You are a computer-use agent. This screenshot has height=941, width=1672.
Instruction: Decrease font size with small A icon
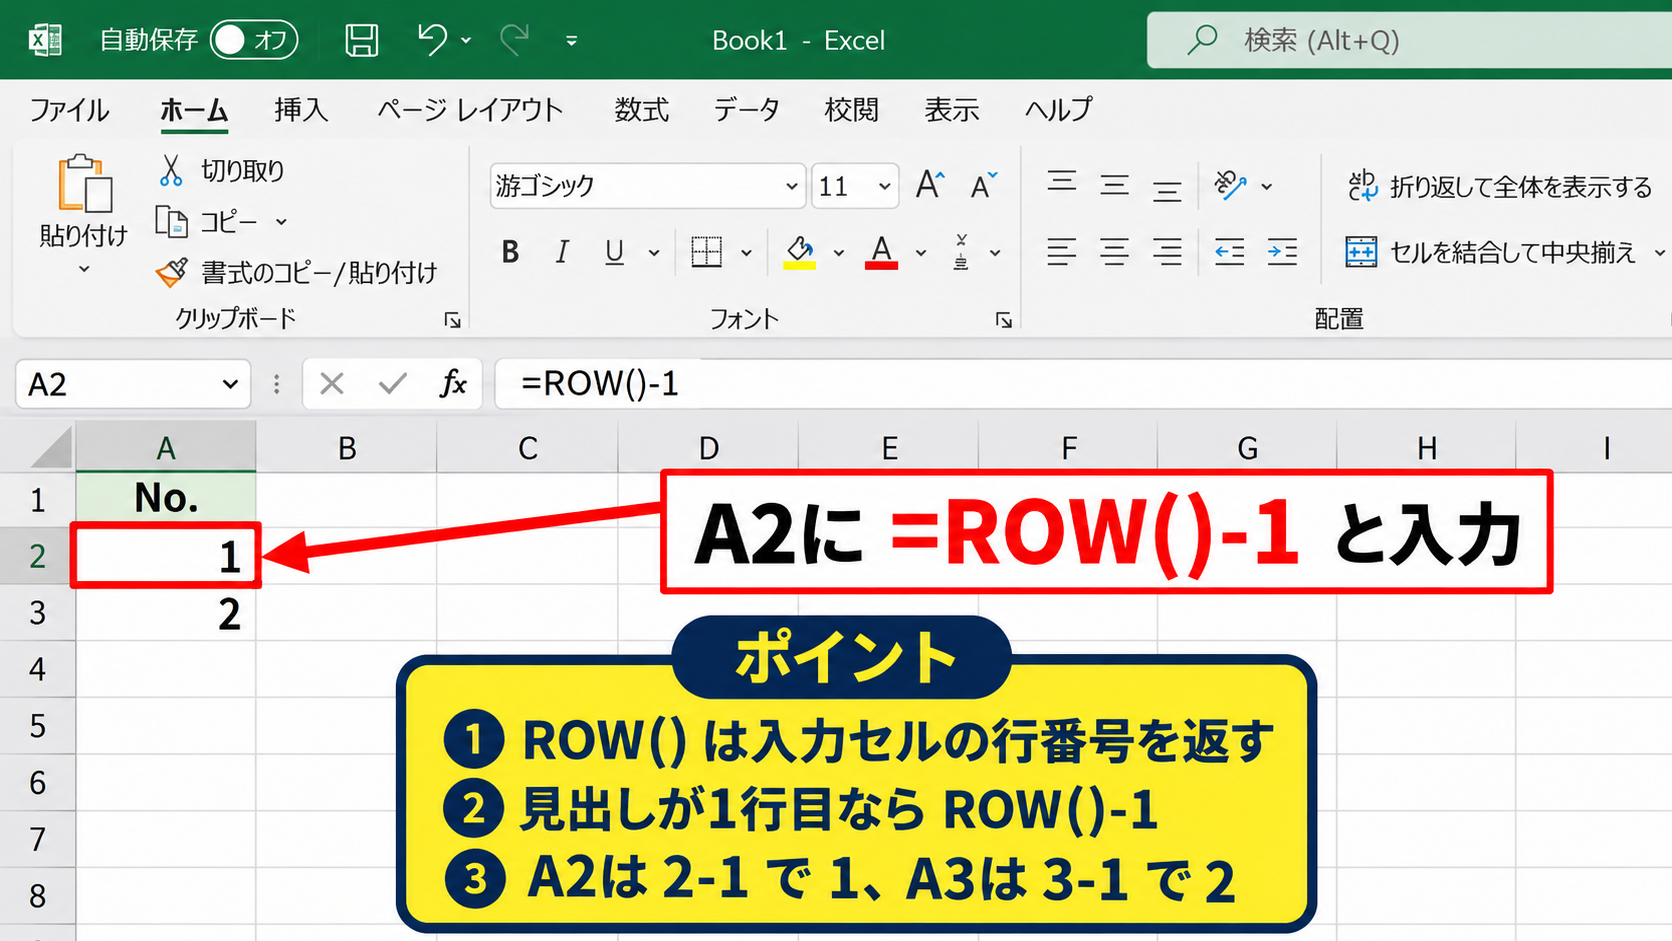point(984,185)
